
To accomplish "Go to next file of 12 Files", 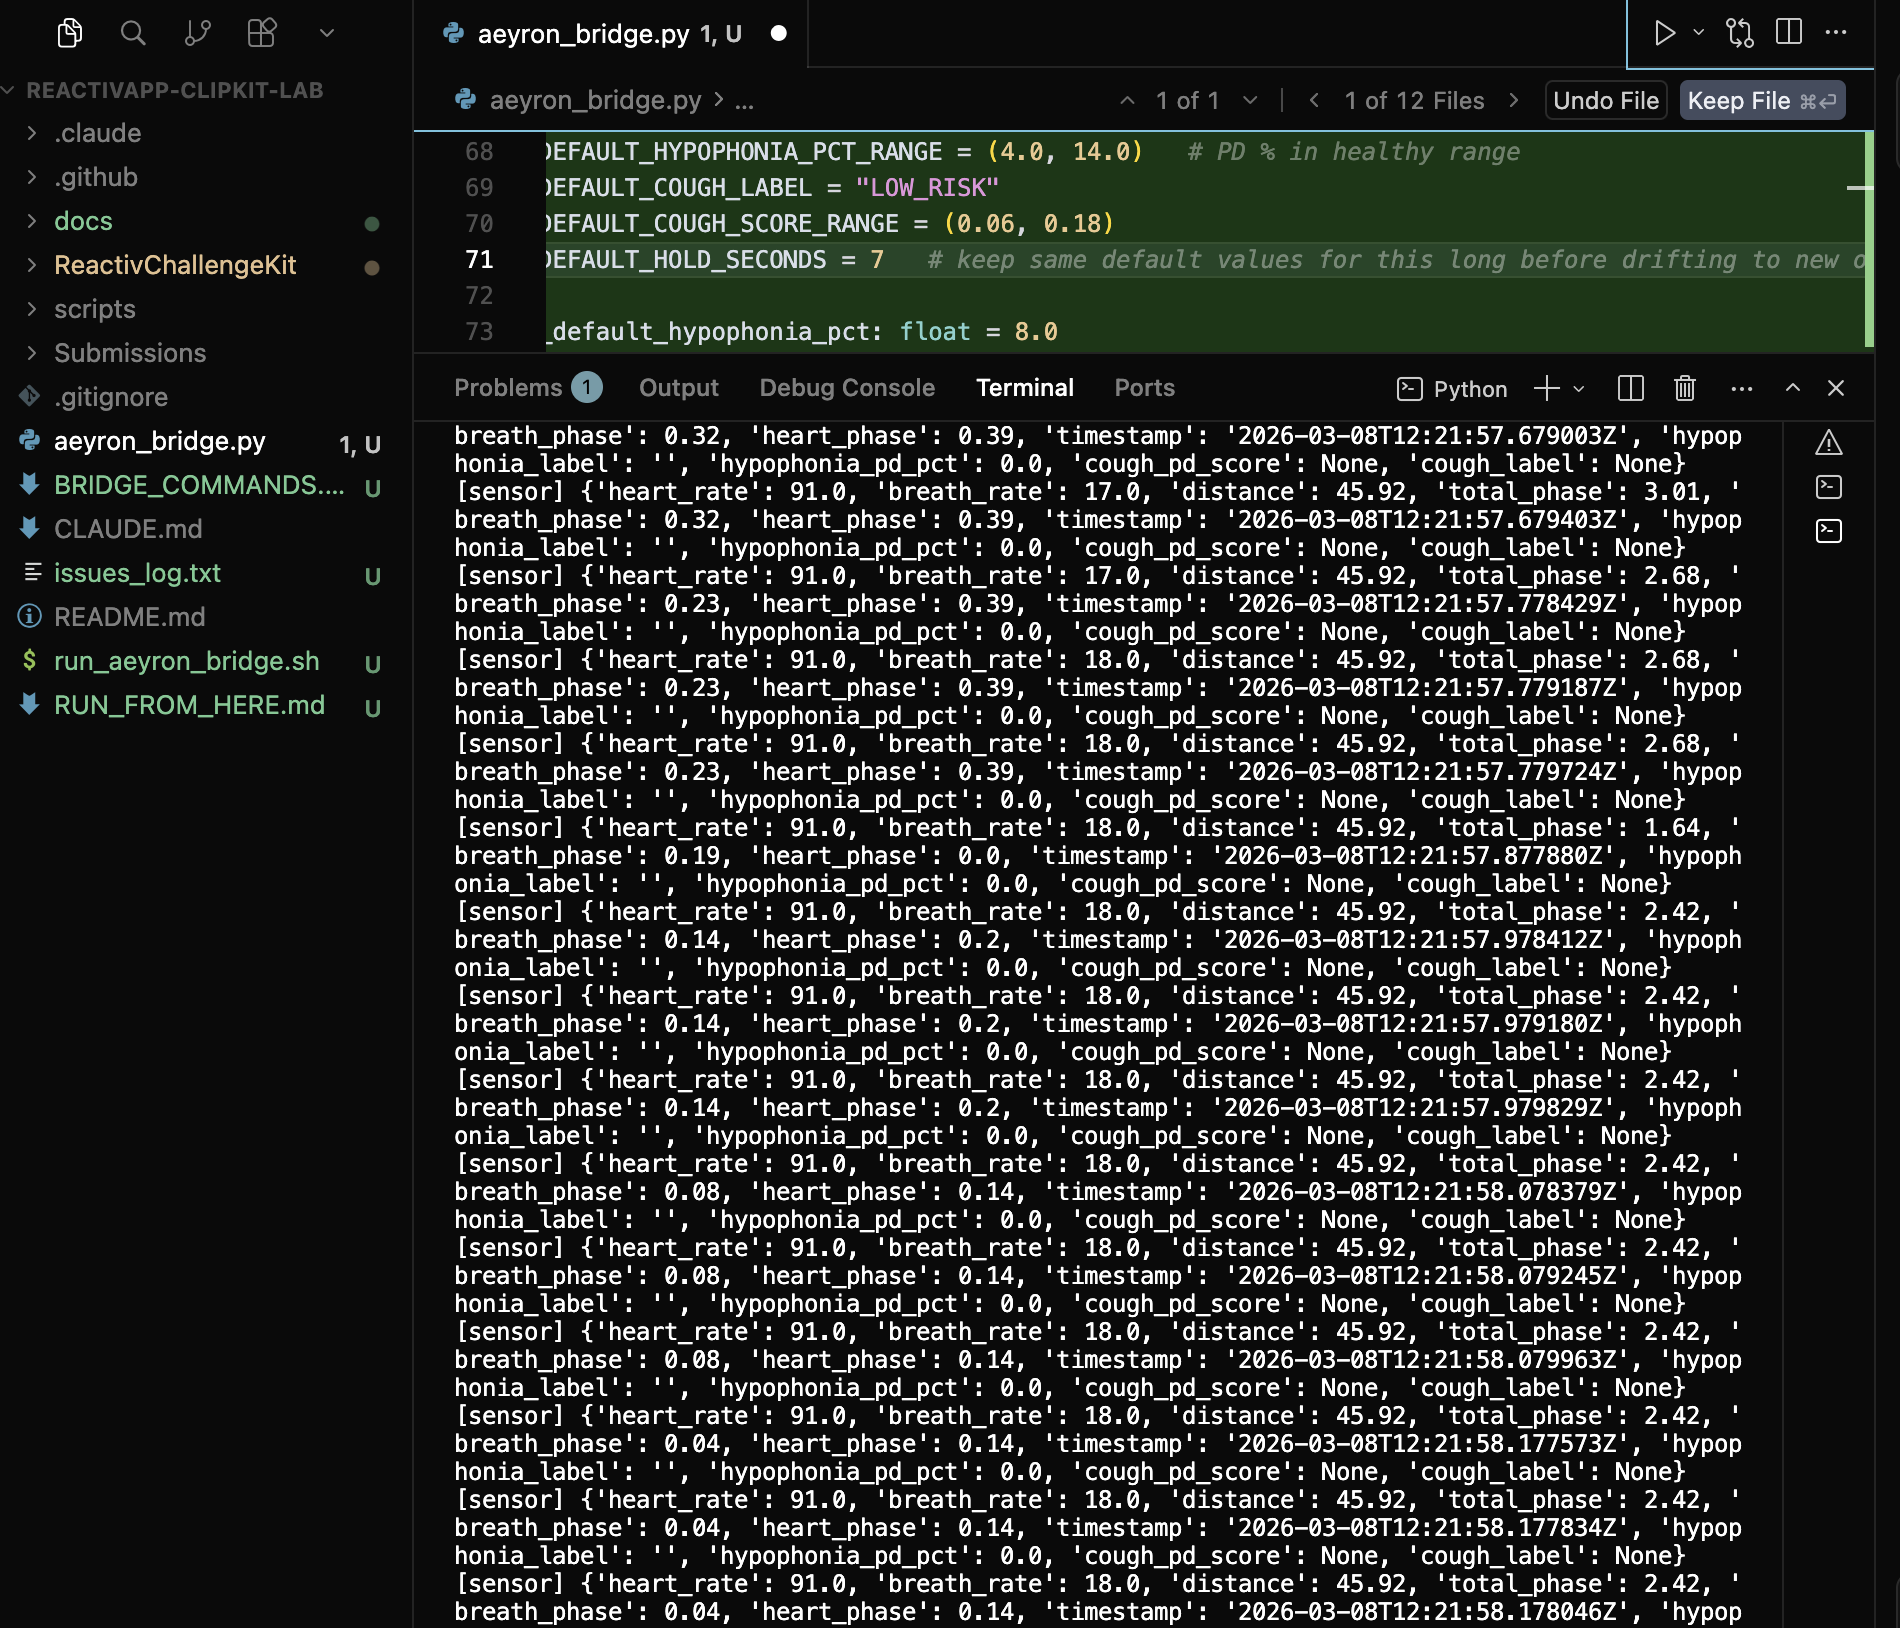I will click(x=1514, y=100).
